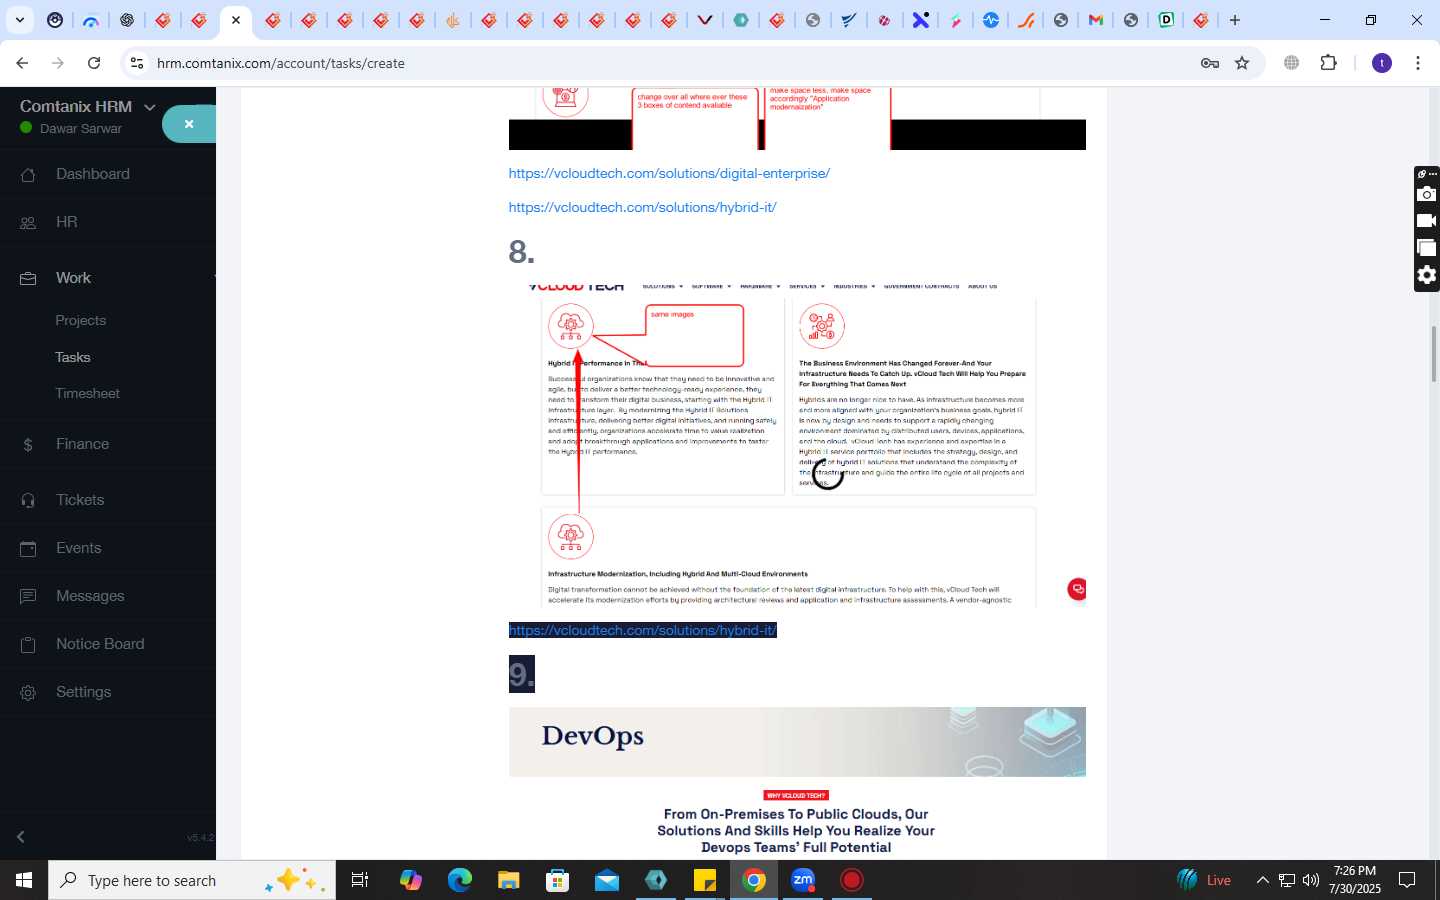Open the gear settings on right floating toolbar
1440x900 pixels.
pos(1427,275)
